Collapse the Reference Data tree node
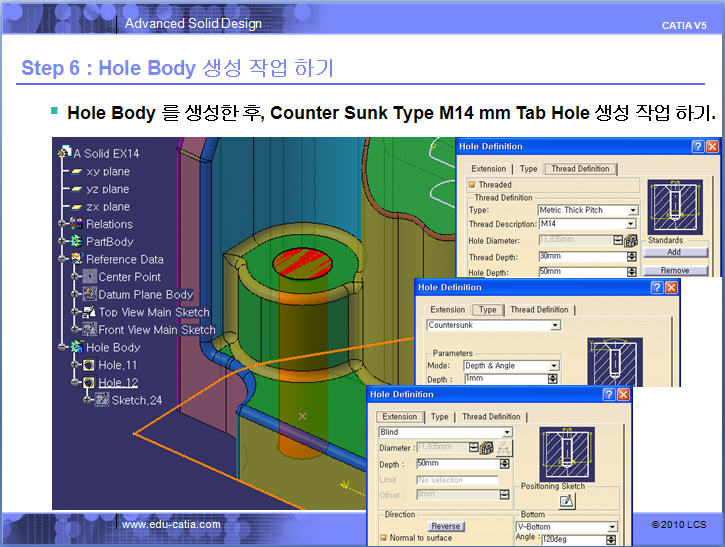The height and width of the screenshot is (547, 725). point(61,259)
